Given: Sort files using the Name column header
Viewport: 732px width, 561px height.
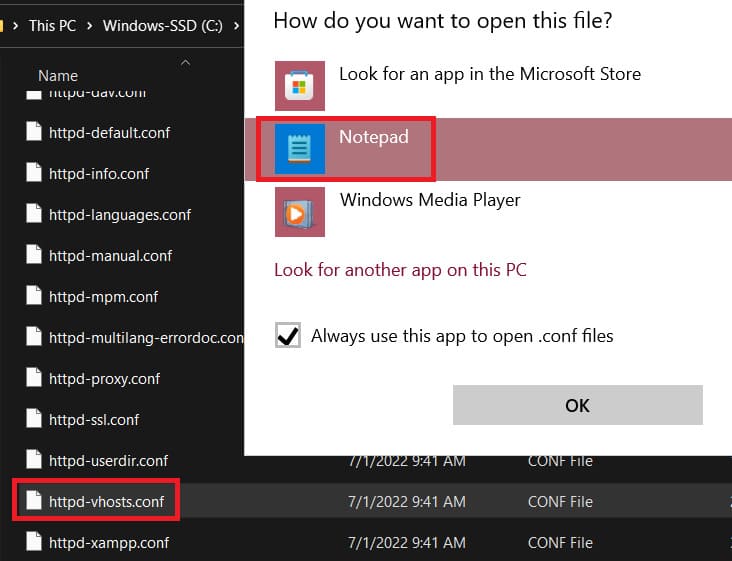Looking at the screenshot, I should (58, 76).
